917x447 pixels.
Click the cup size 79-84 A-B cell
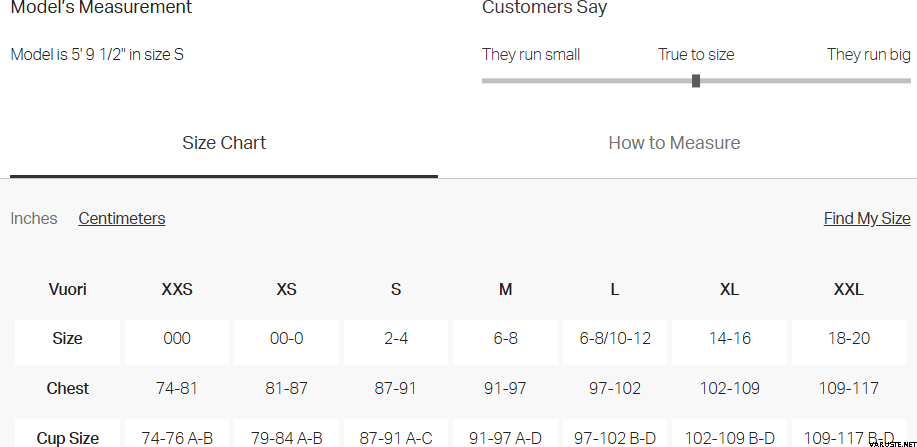point(287,437)
